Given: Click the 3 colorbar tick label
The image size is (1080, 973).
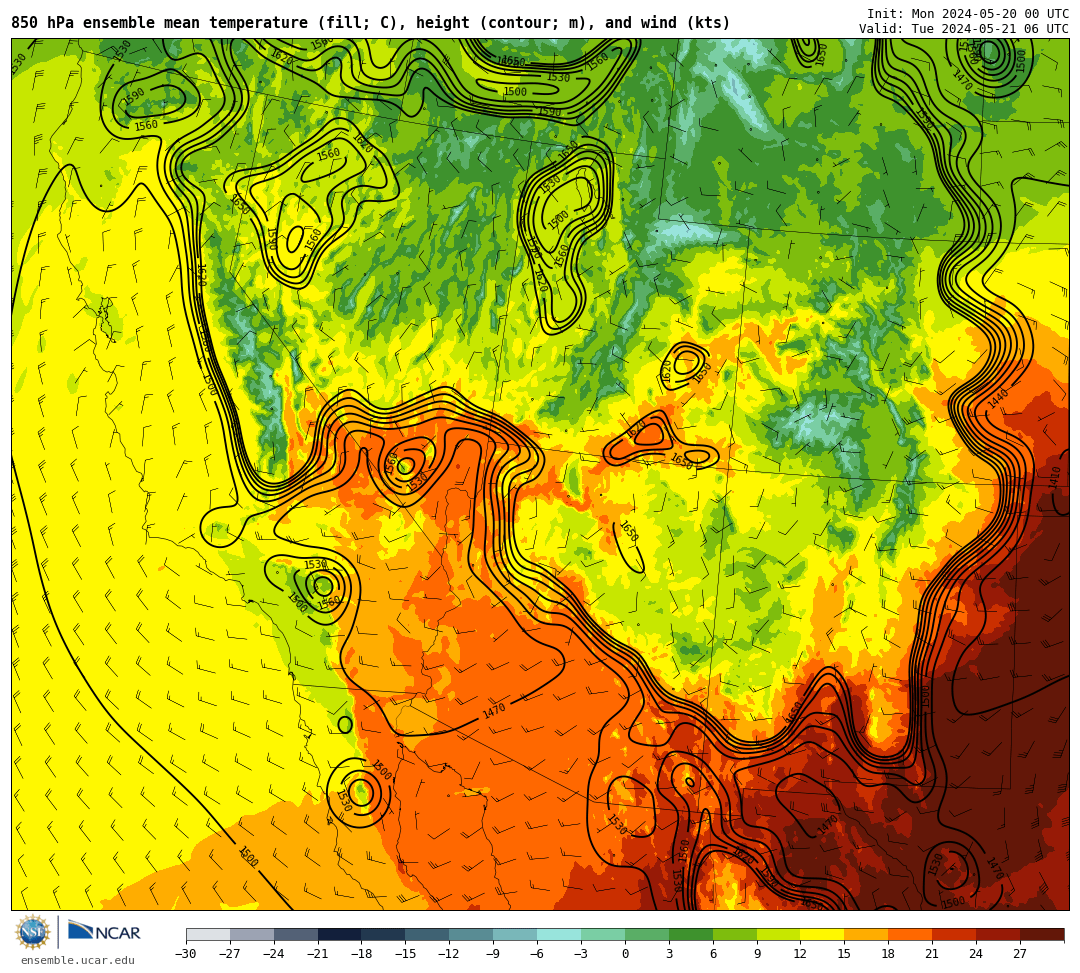Looking at the screenshot, I should (669, 954).
